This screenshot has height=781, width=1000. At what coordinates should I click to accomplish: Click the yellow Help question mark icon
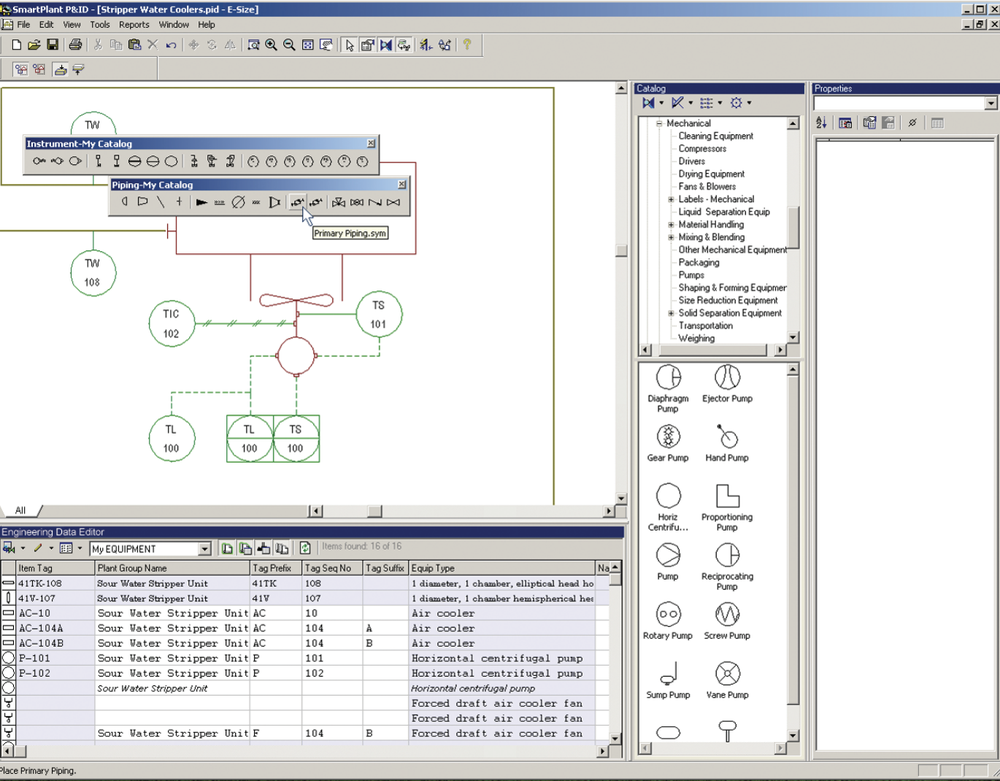point(467,45)
